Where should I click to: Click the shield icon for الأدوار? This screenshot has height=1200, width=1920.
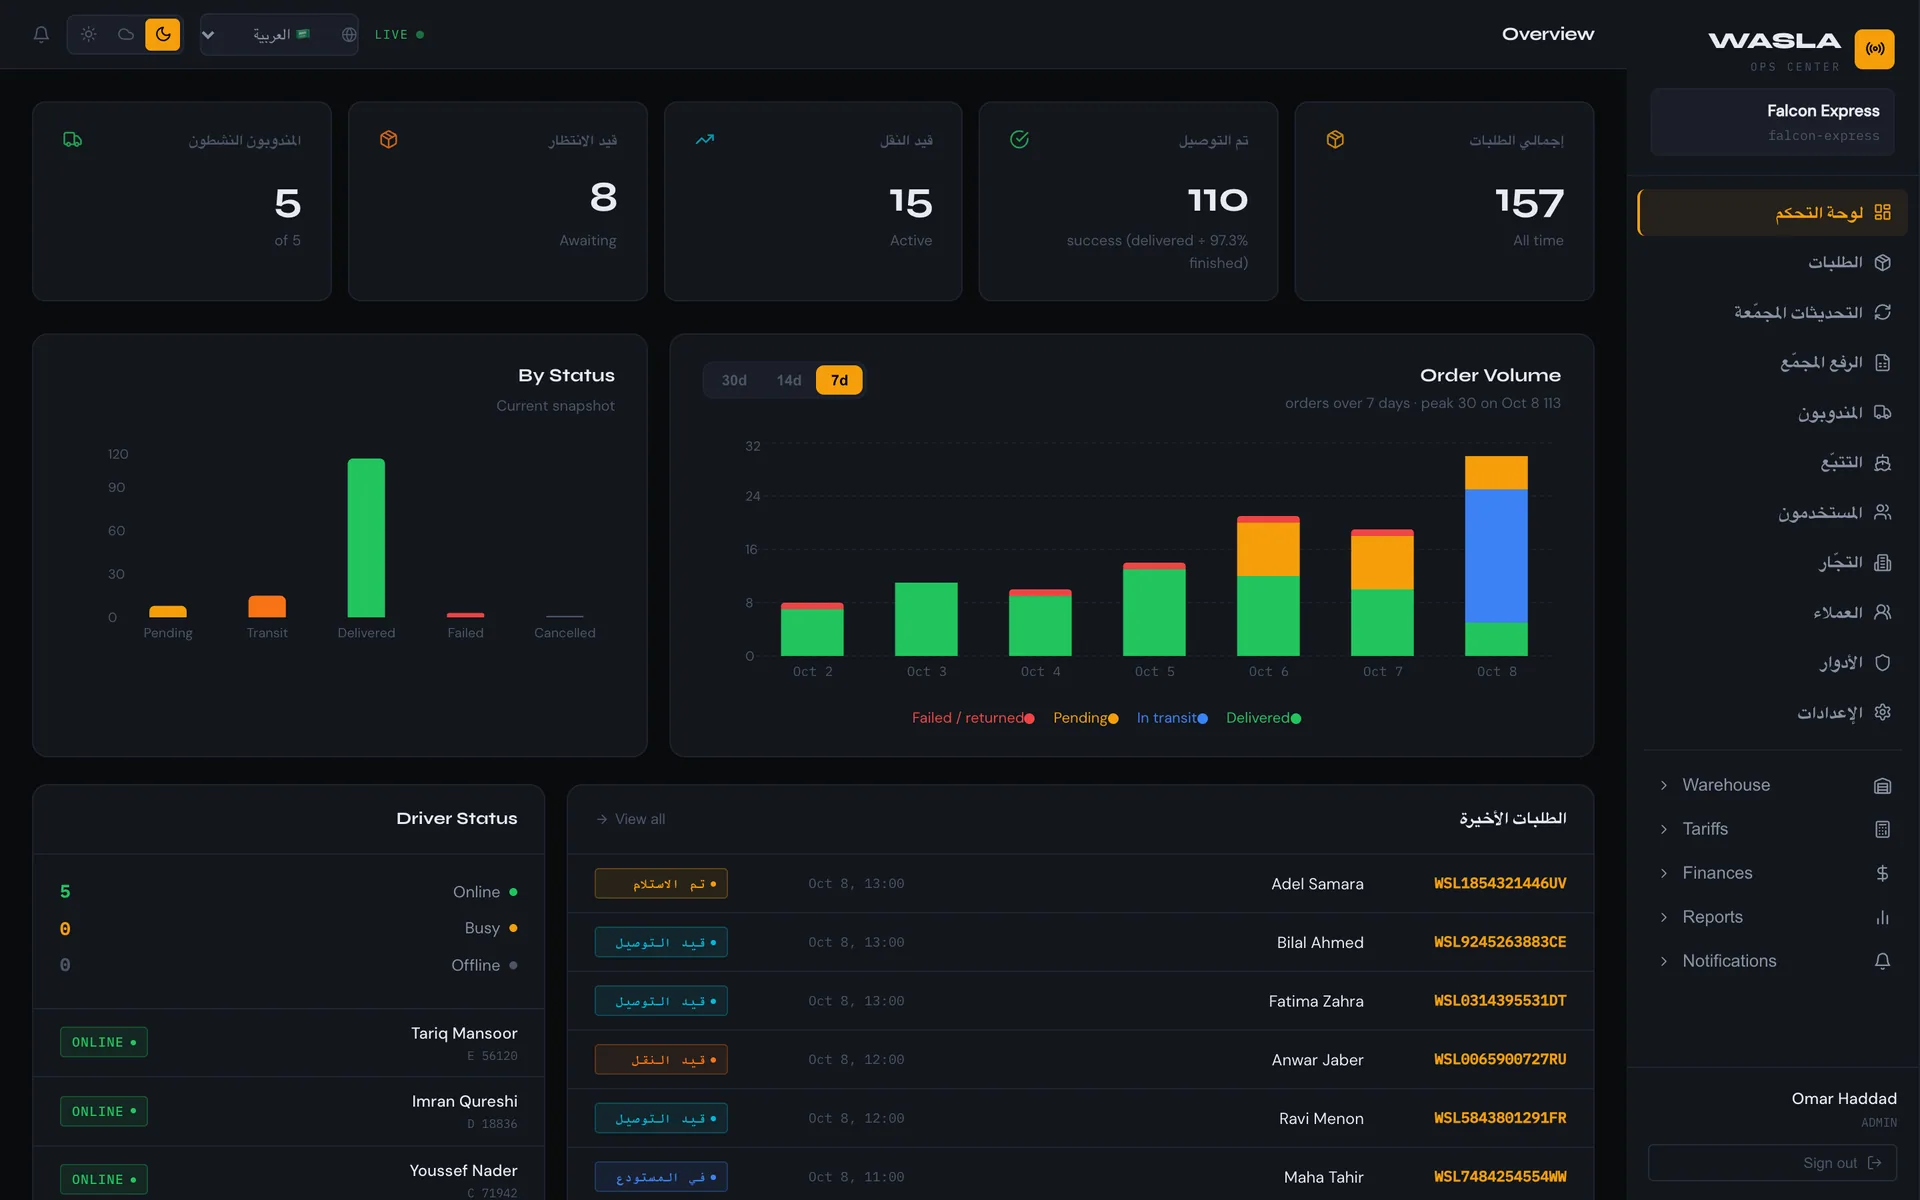pyautogui.click(x=1882, y=662)
